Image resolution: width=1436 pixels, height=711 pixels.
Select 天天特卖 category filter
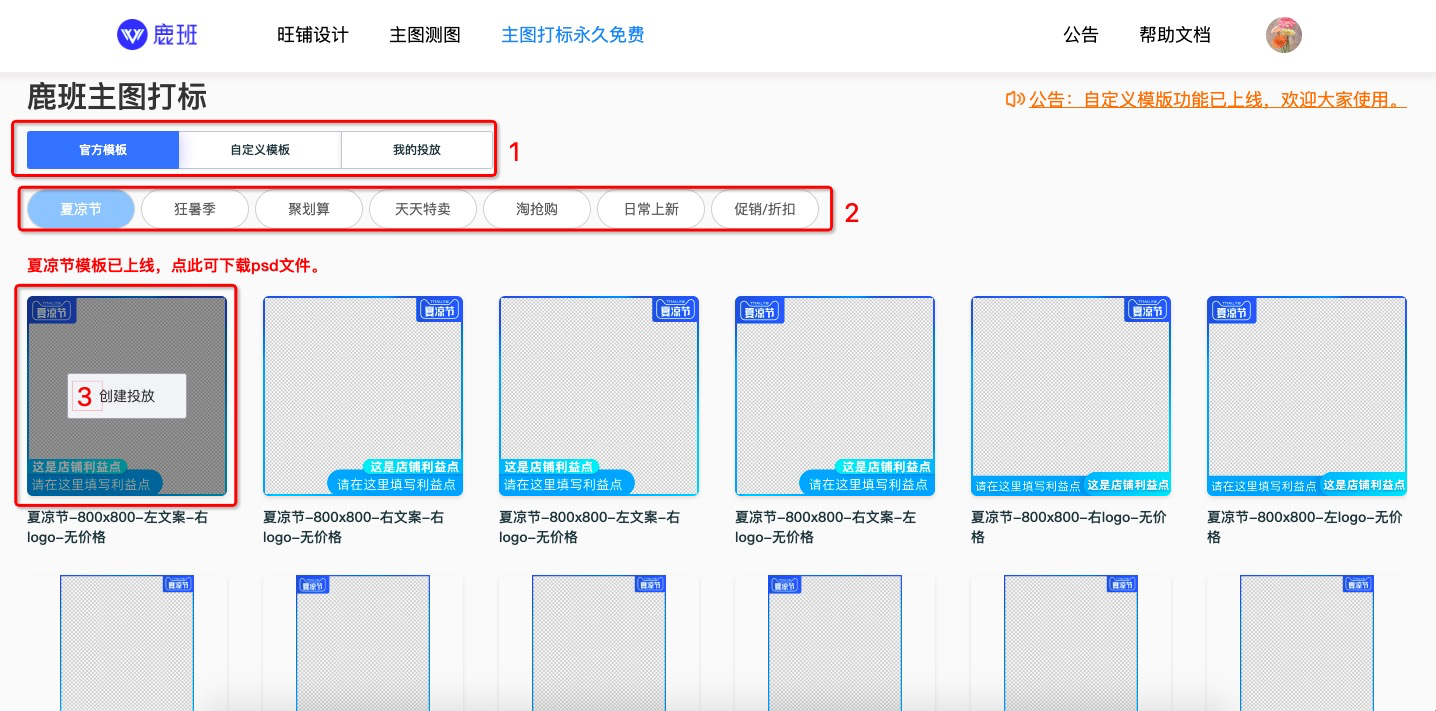(x=423, y=210)
